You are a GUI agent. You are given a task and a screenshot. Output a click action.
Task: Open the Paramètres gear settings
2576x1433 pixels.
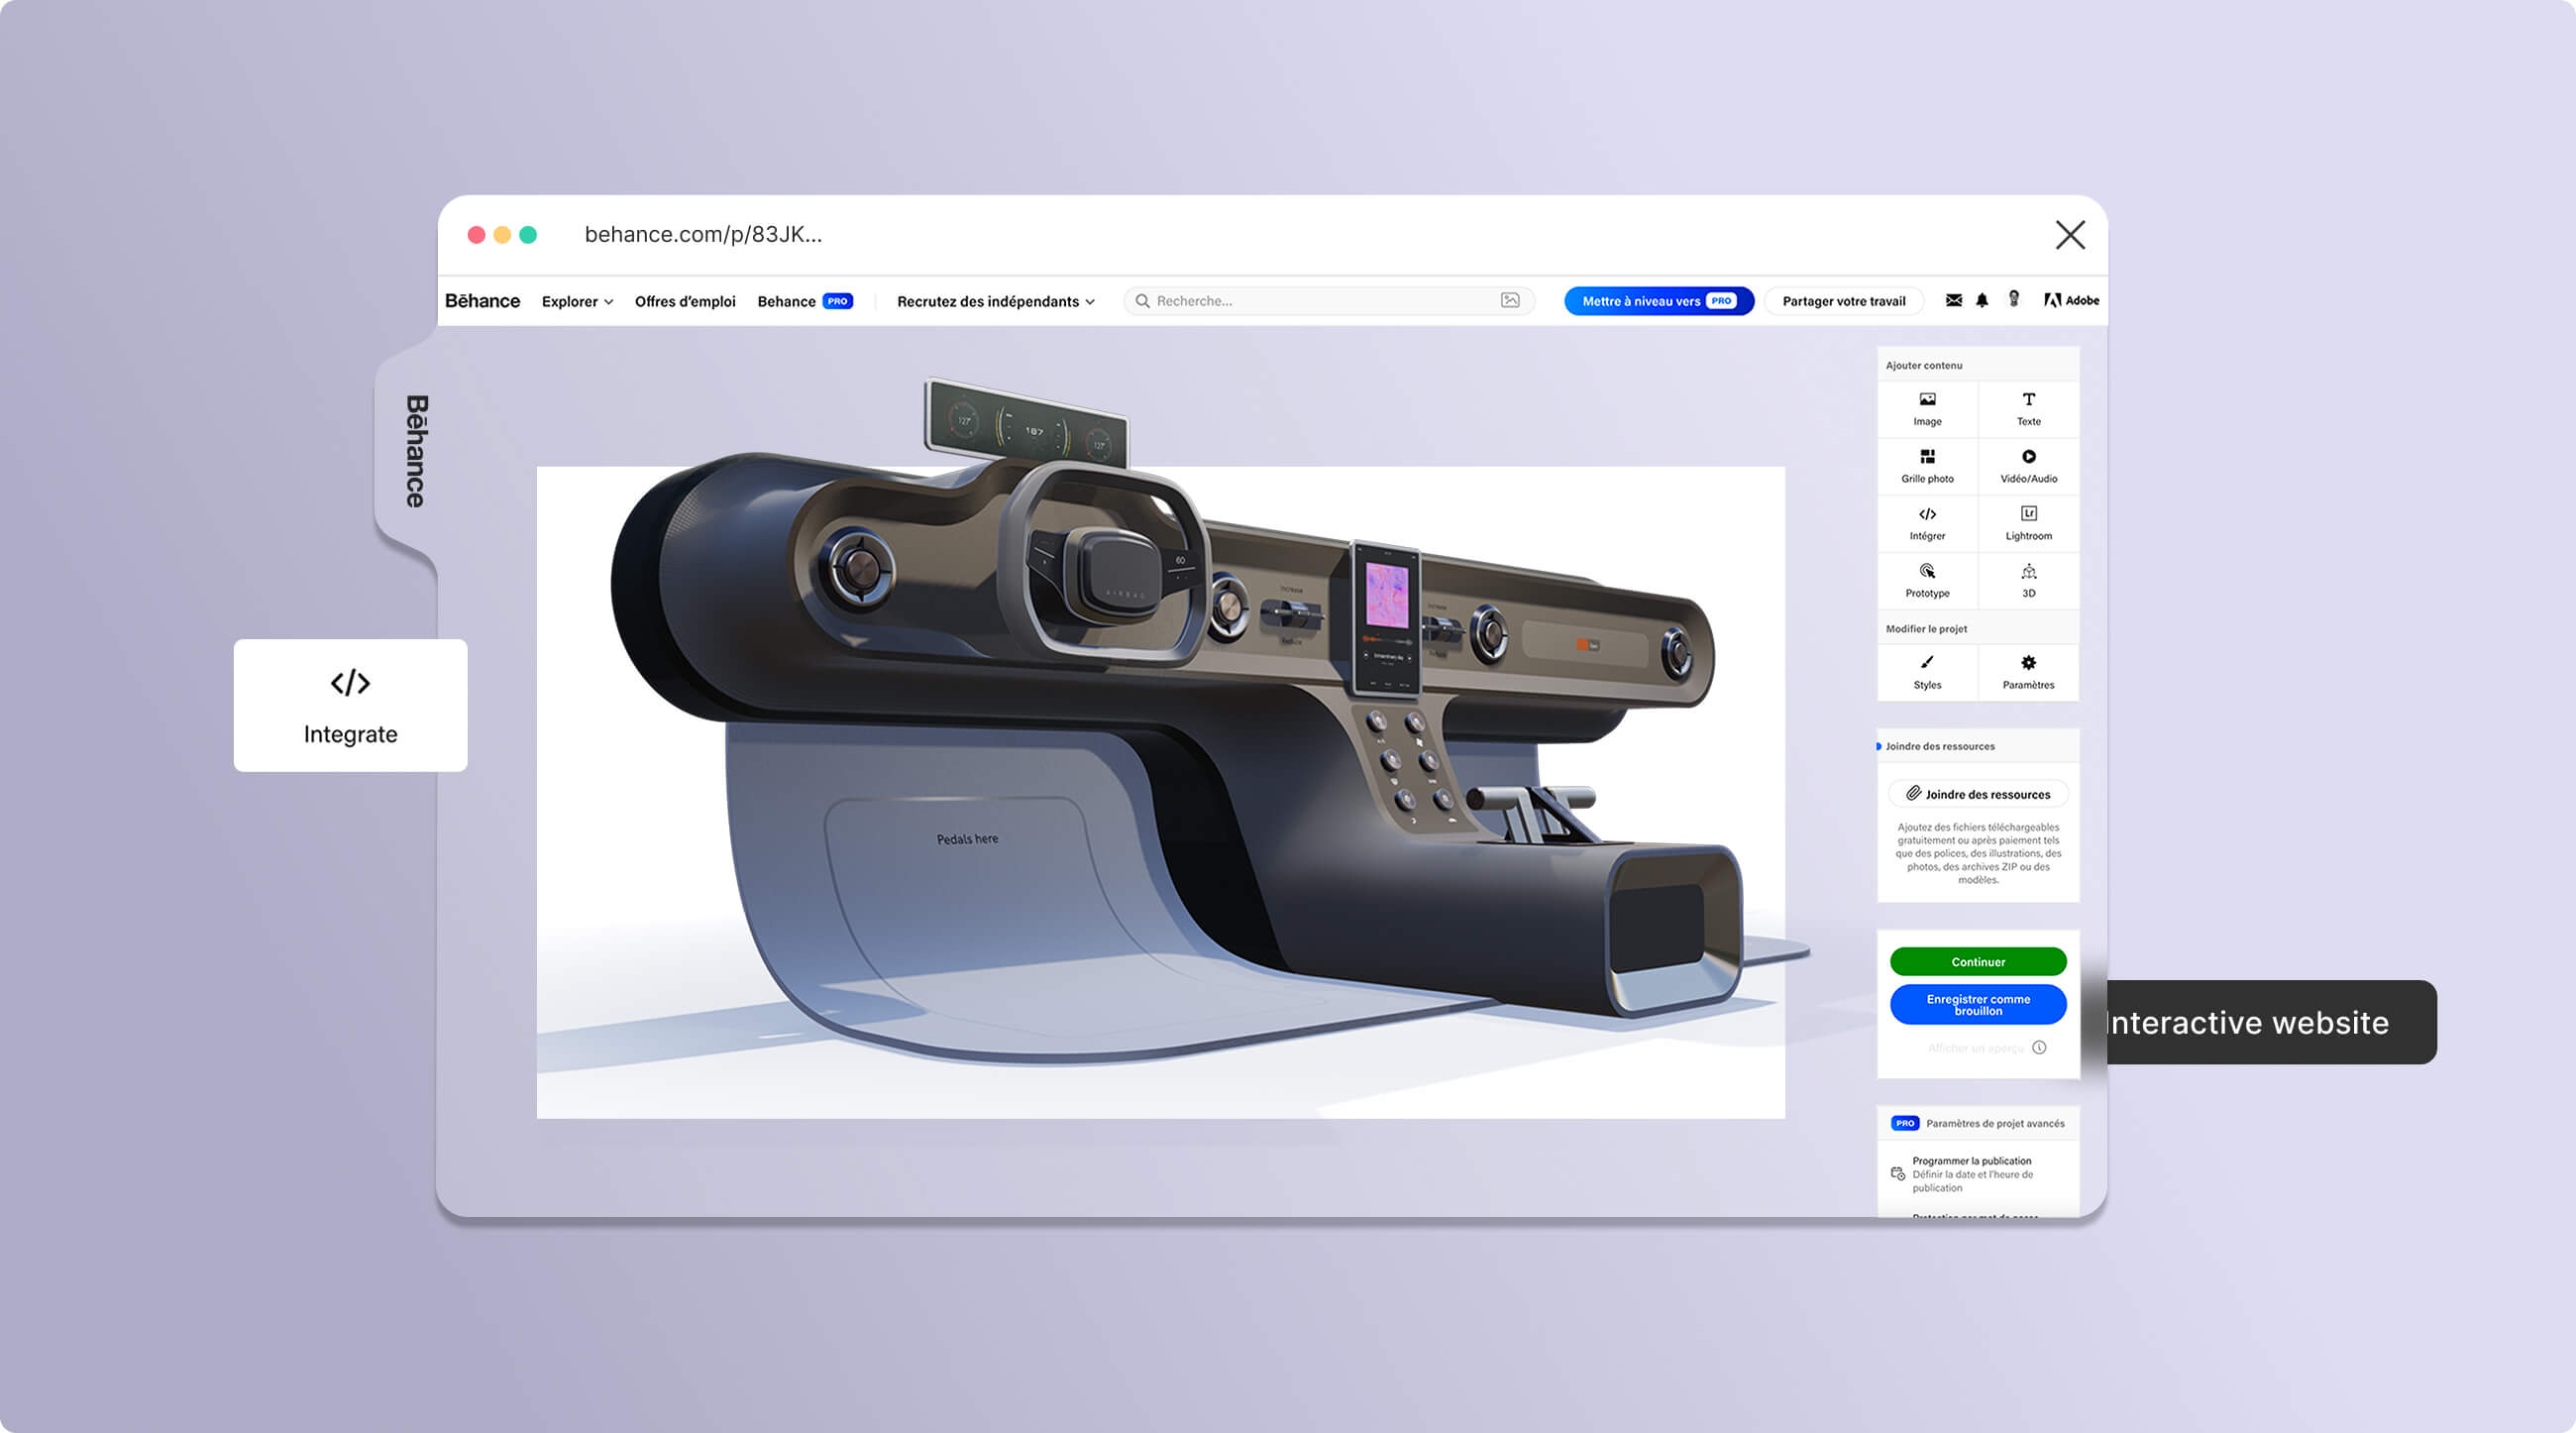2028,671
